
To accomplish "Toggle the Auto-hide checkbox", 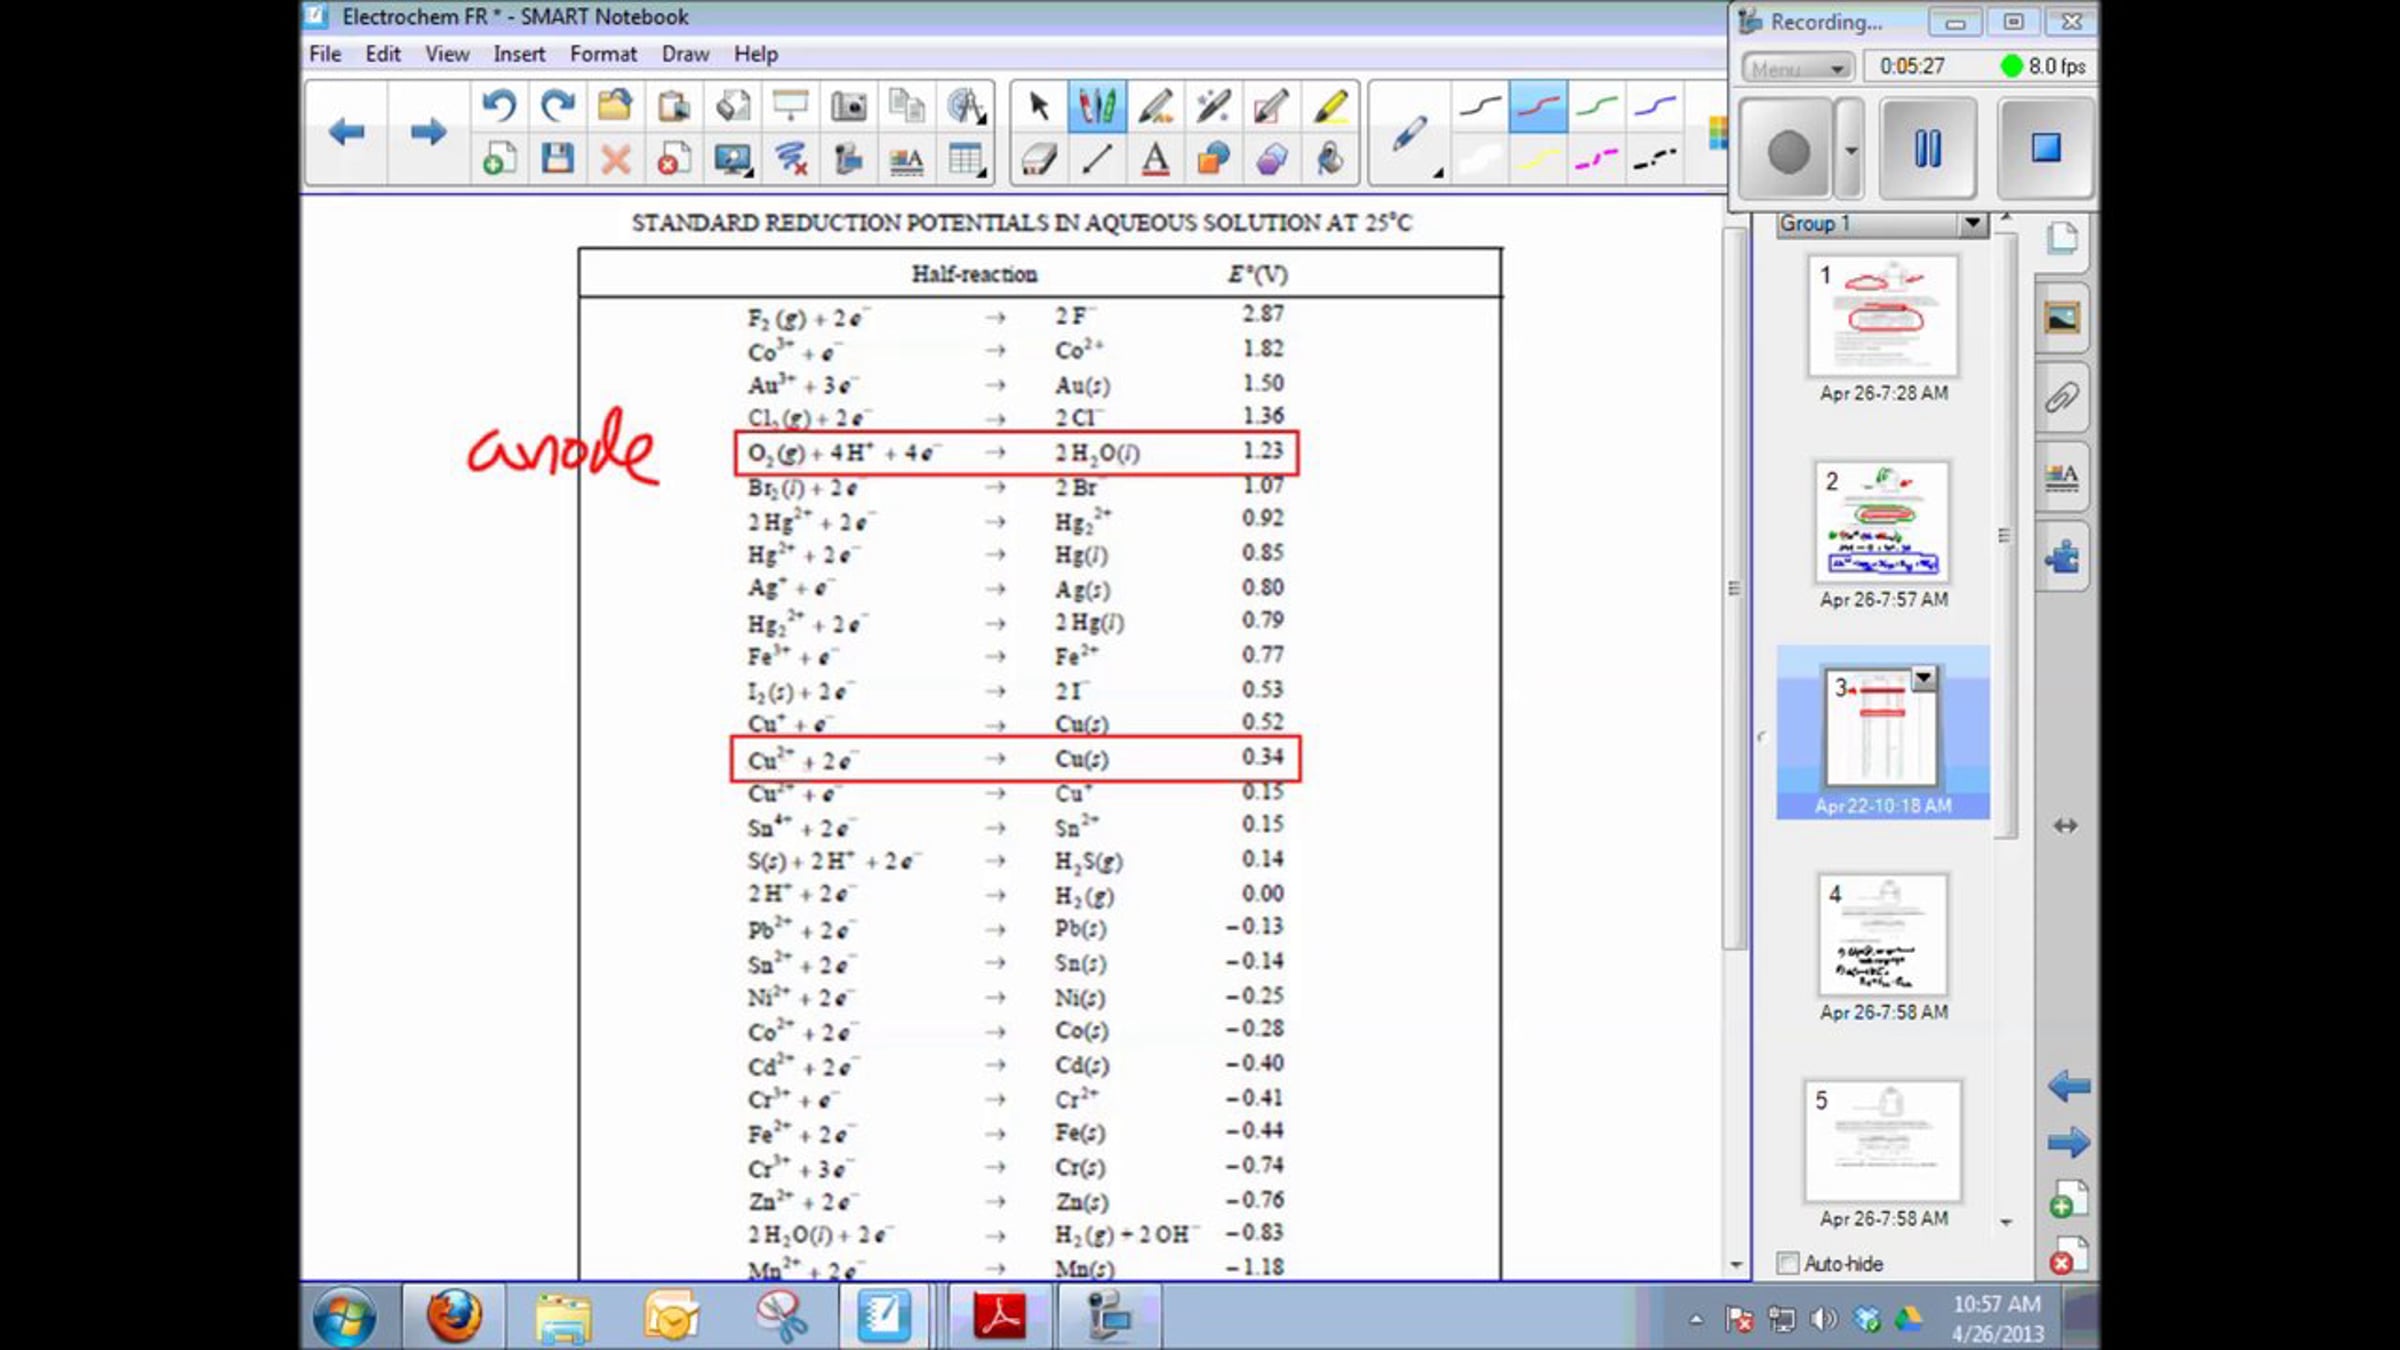I will [x=1787, y=1263].
